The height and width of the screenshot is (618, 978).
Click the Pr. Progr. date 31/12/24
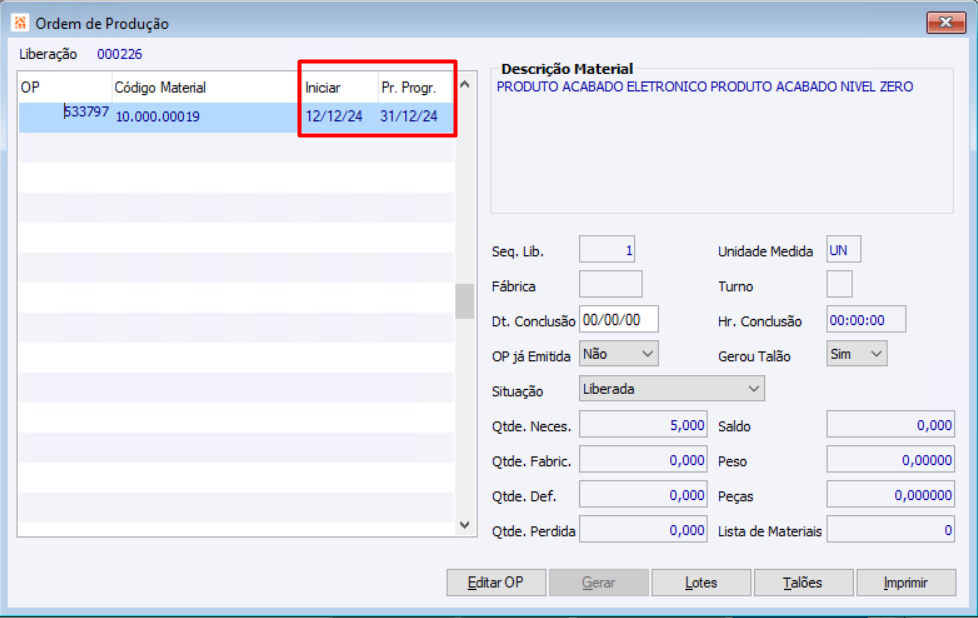click(409, 116)
